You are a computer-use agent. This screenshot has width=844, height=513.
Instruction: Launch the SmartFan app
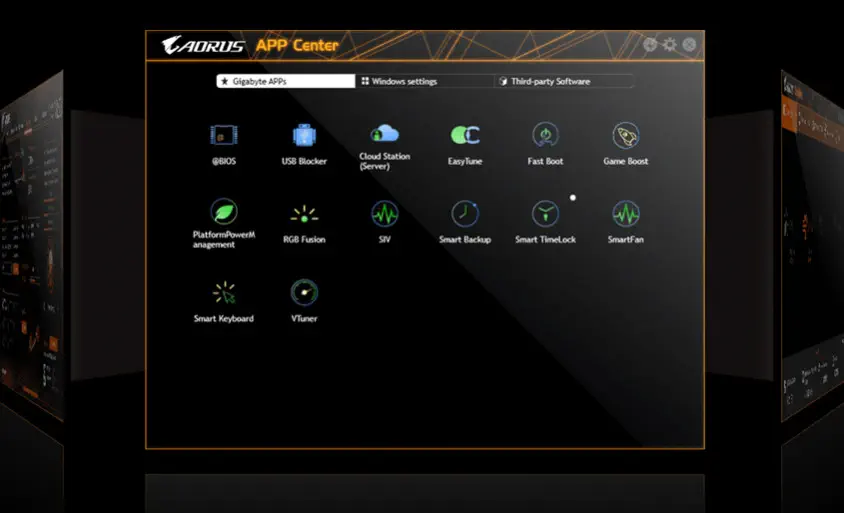pyautogui.click(x=625, y=214)
